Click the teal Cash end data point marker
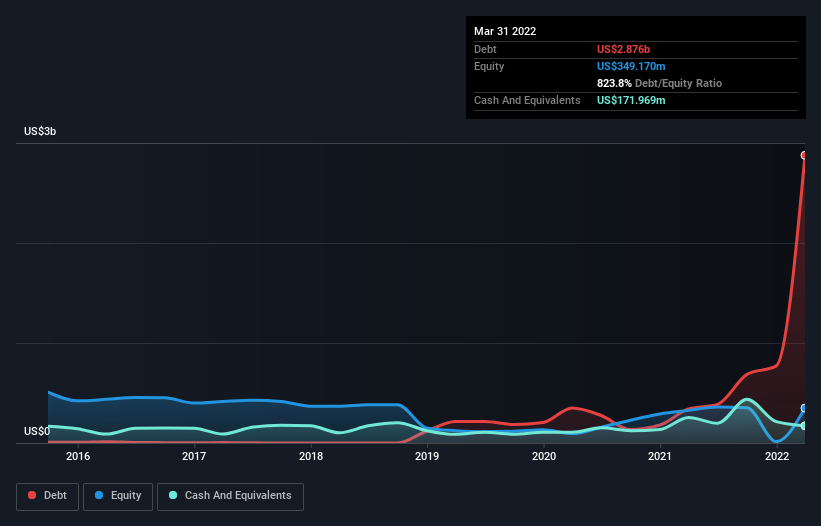821x526 pixels. click(x=804, y=426)
